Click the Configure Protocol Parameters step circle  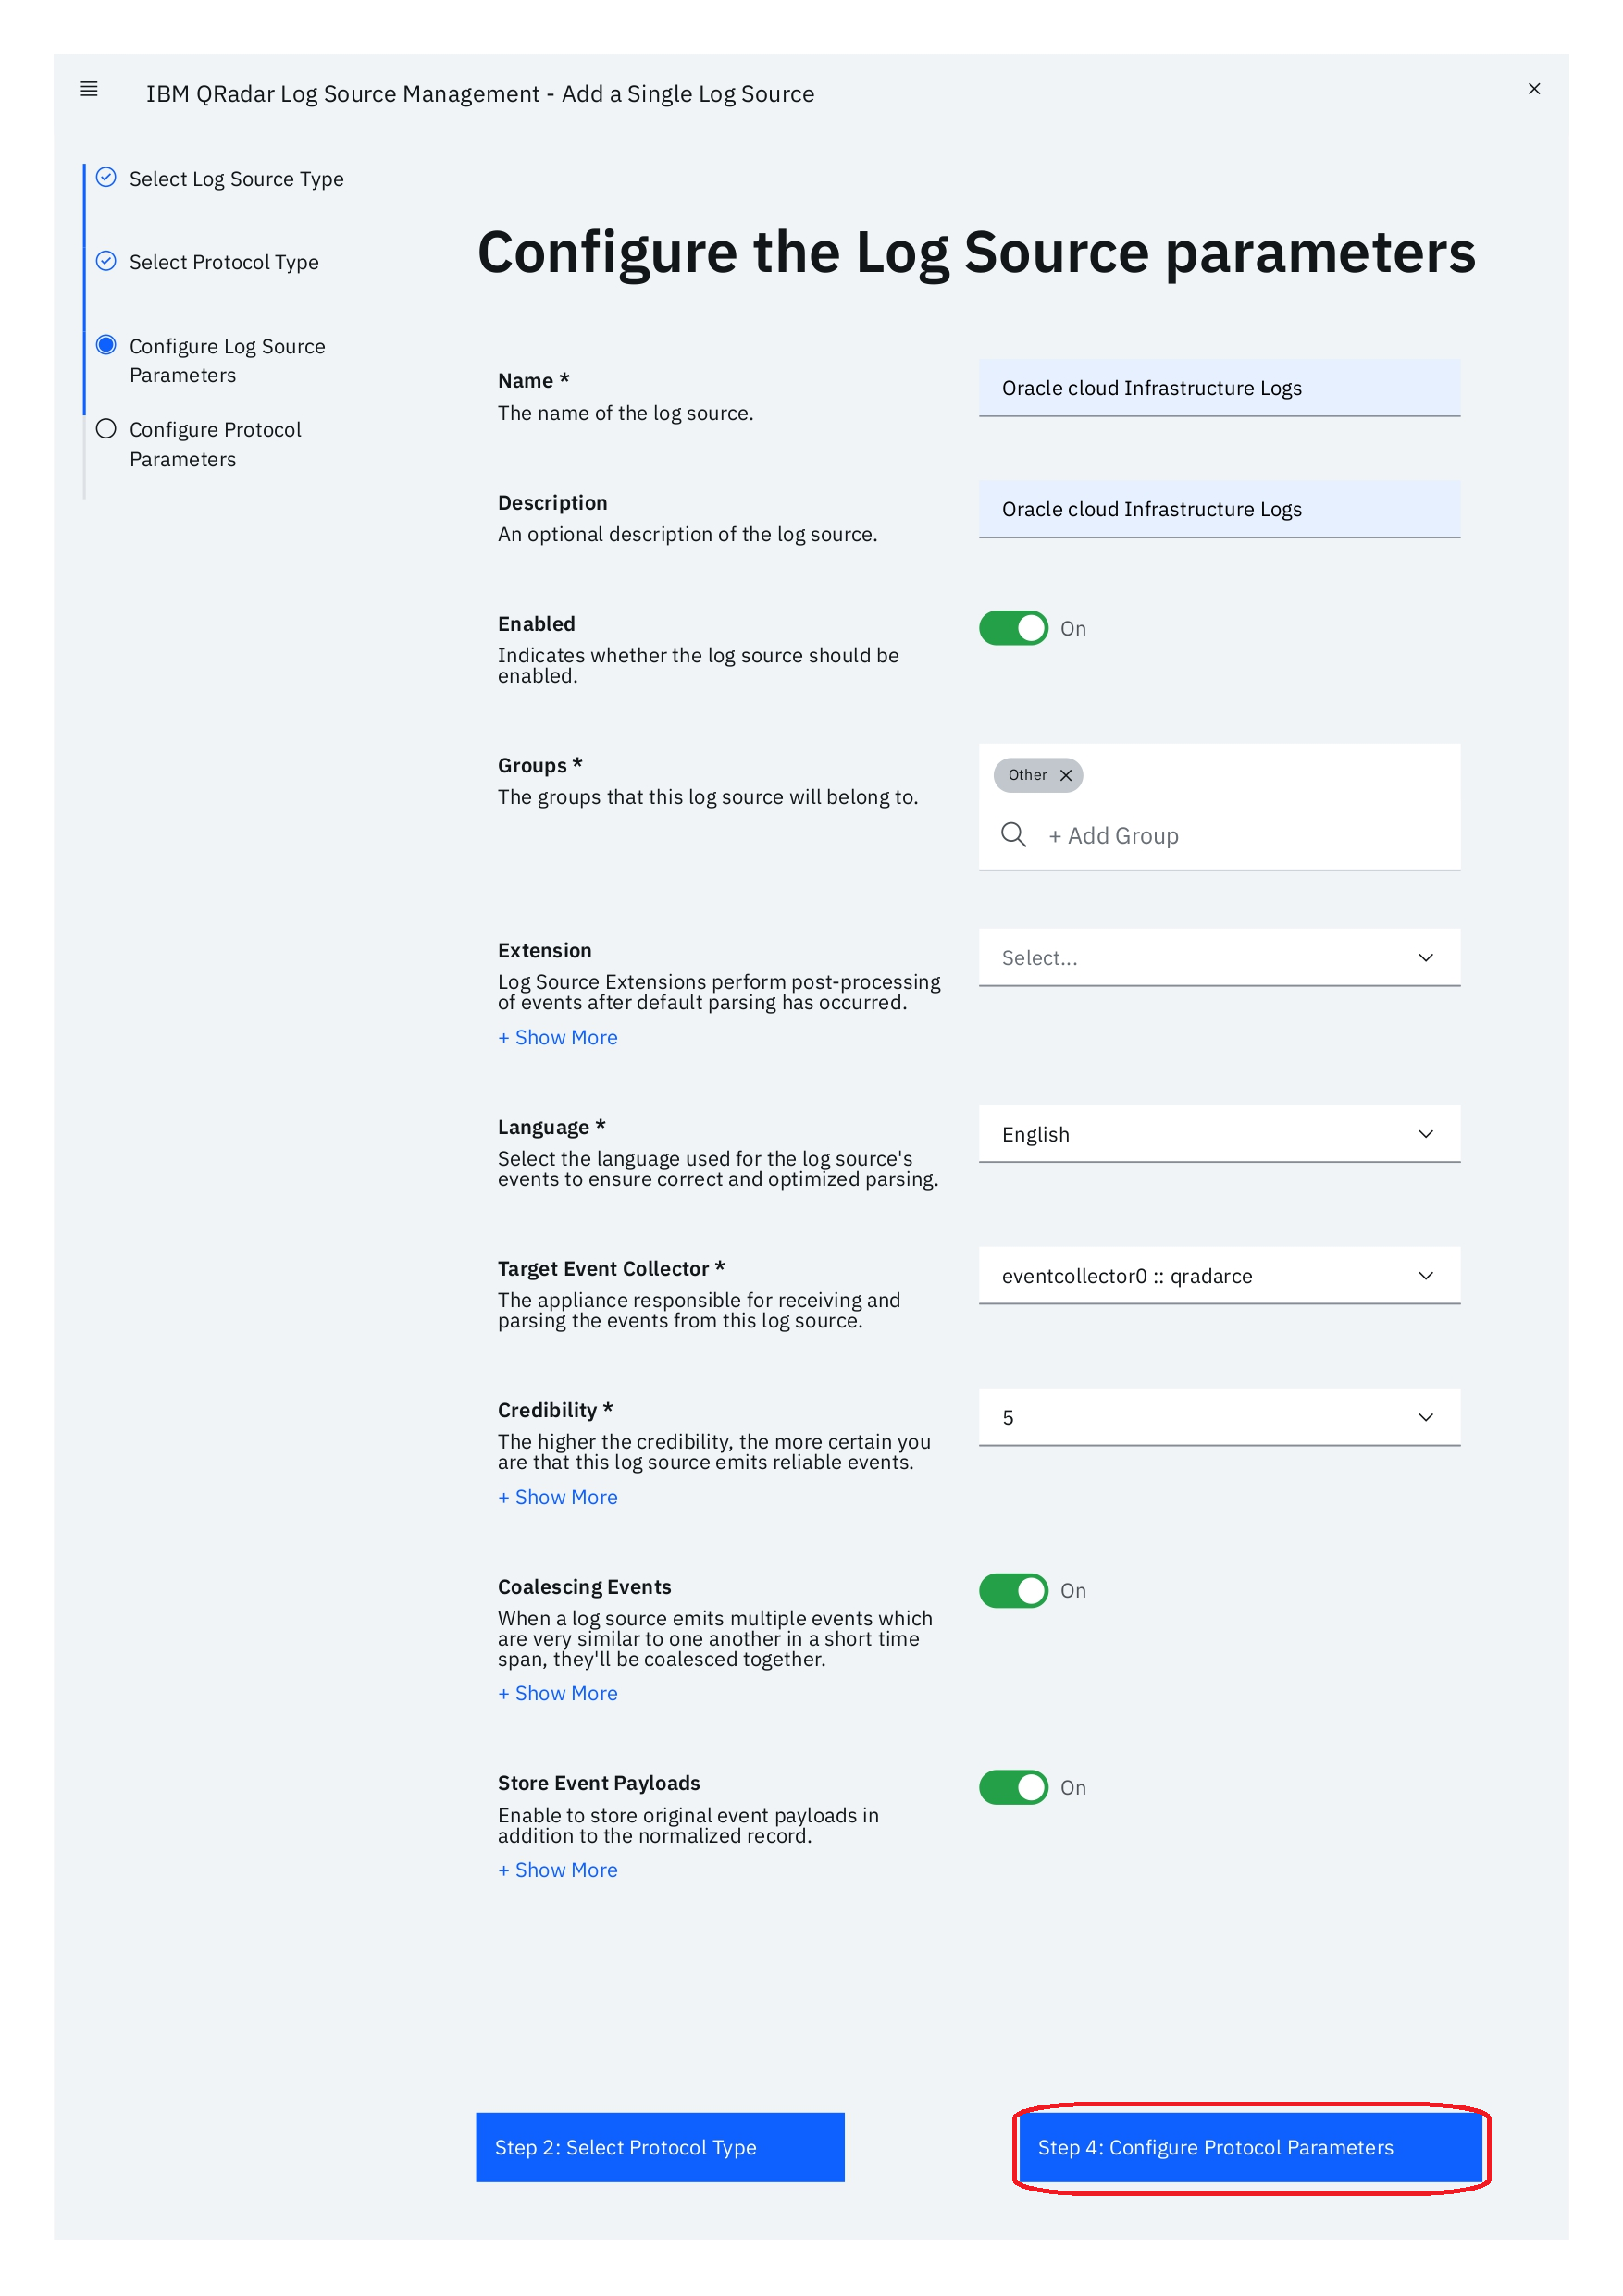coord(106,429)
